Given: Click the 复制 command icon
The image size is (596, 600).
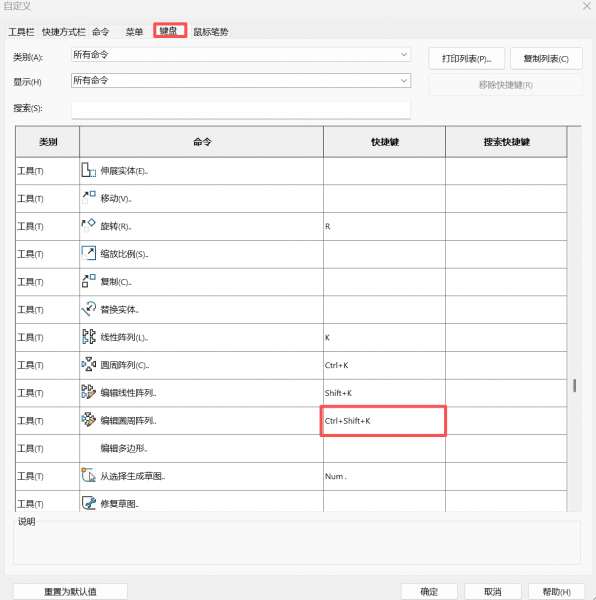Looking at the screenshot, I should point(88,281).
